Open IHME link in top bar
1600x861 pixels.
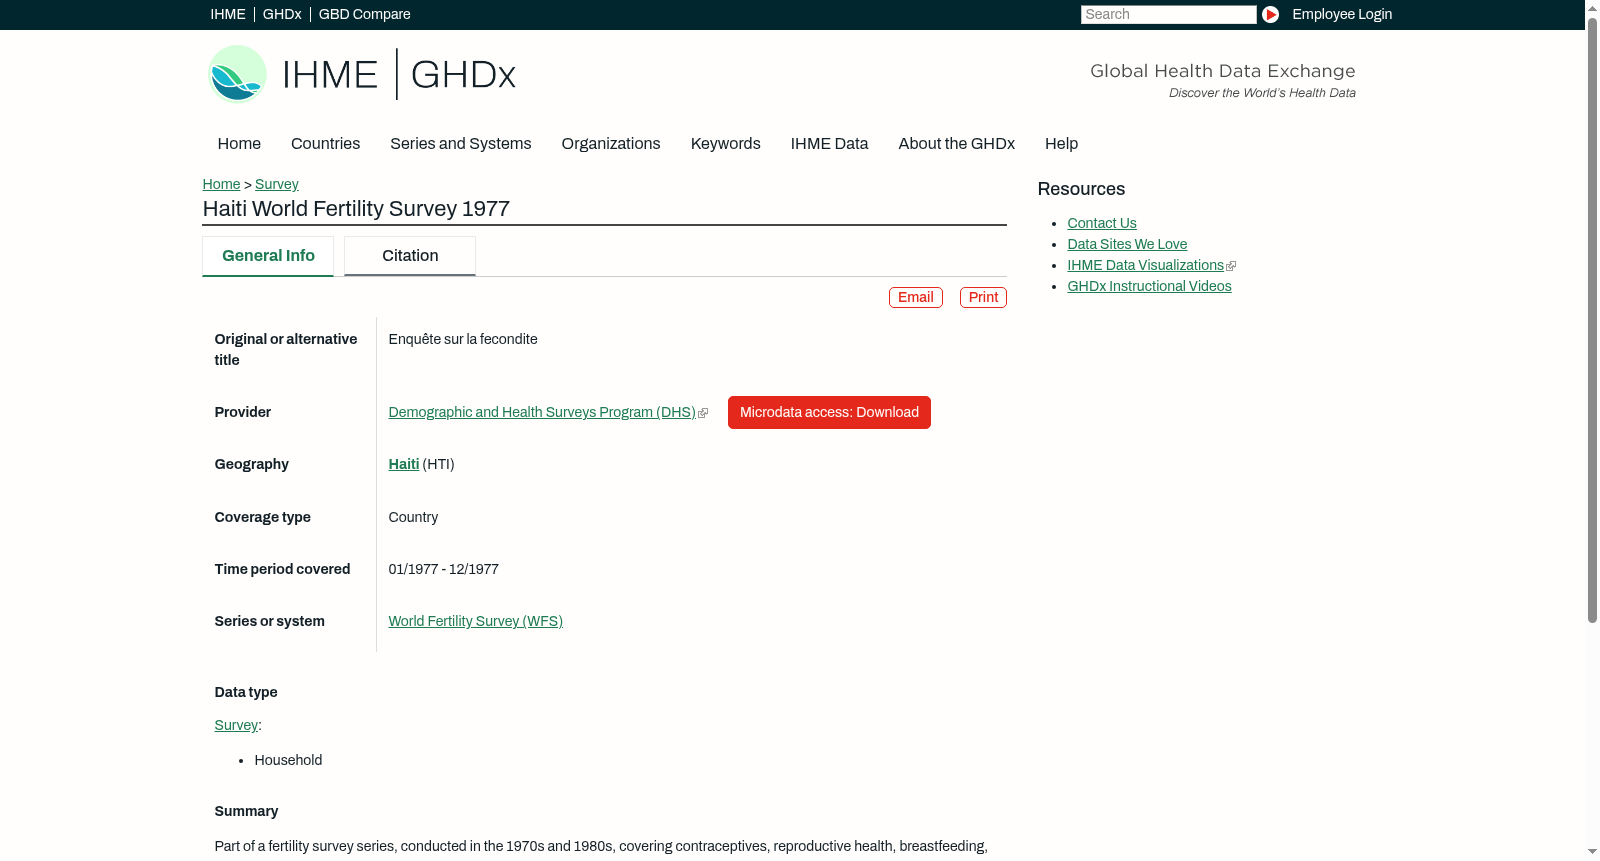point(228,14)
